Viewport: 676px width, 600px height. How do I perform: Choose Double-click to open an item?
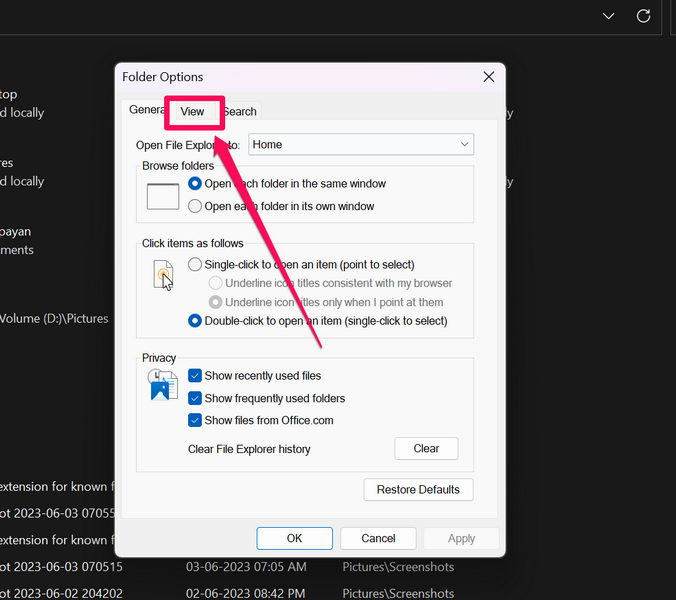(x=195, y=321)
